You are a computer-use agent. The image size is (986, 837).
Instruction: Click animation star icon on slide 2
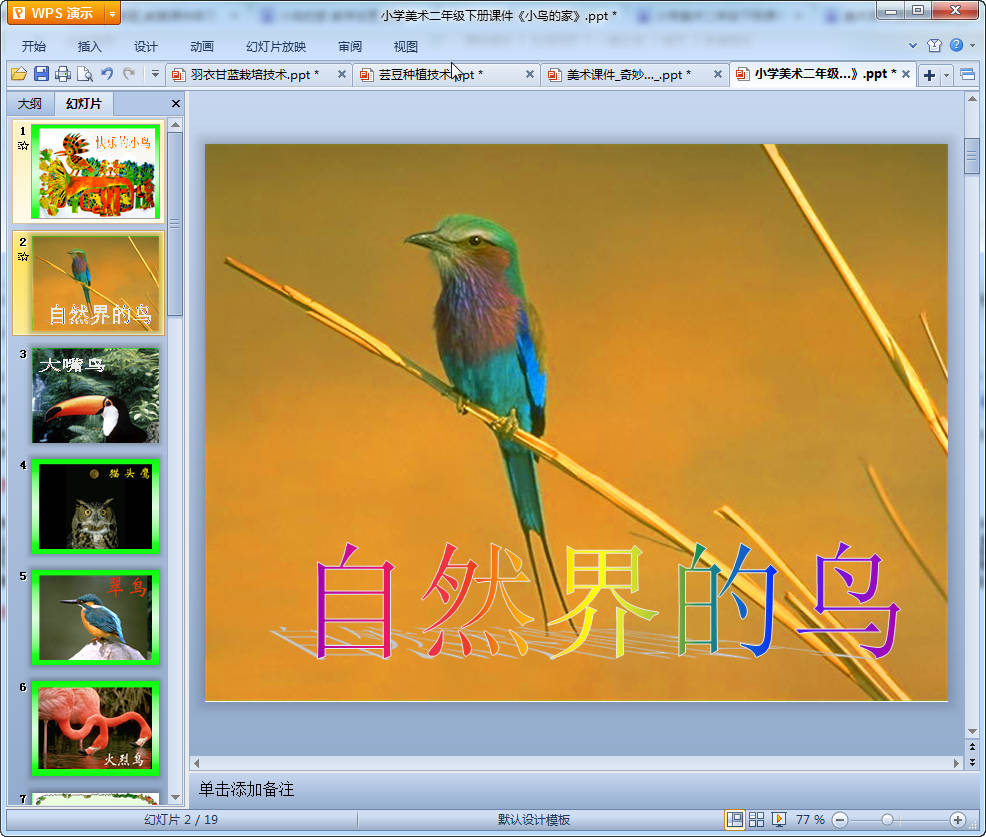pos(23,257)
